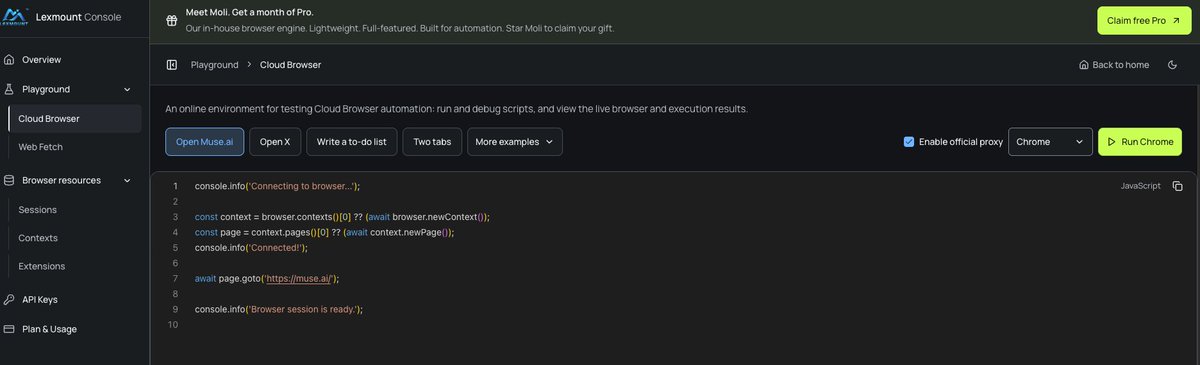Click the play icon in Run Chrome
The height and width of the screenshot is (365, 1200).
(x=1111, y=142)
